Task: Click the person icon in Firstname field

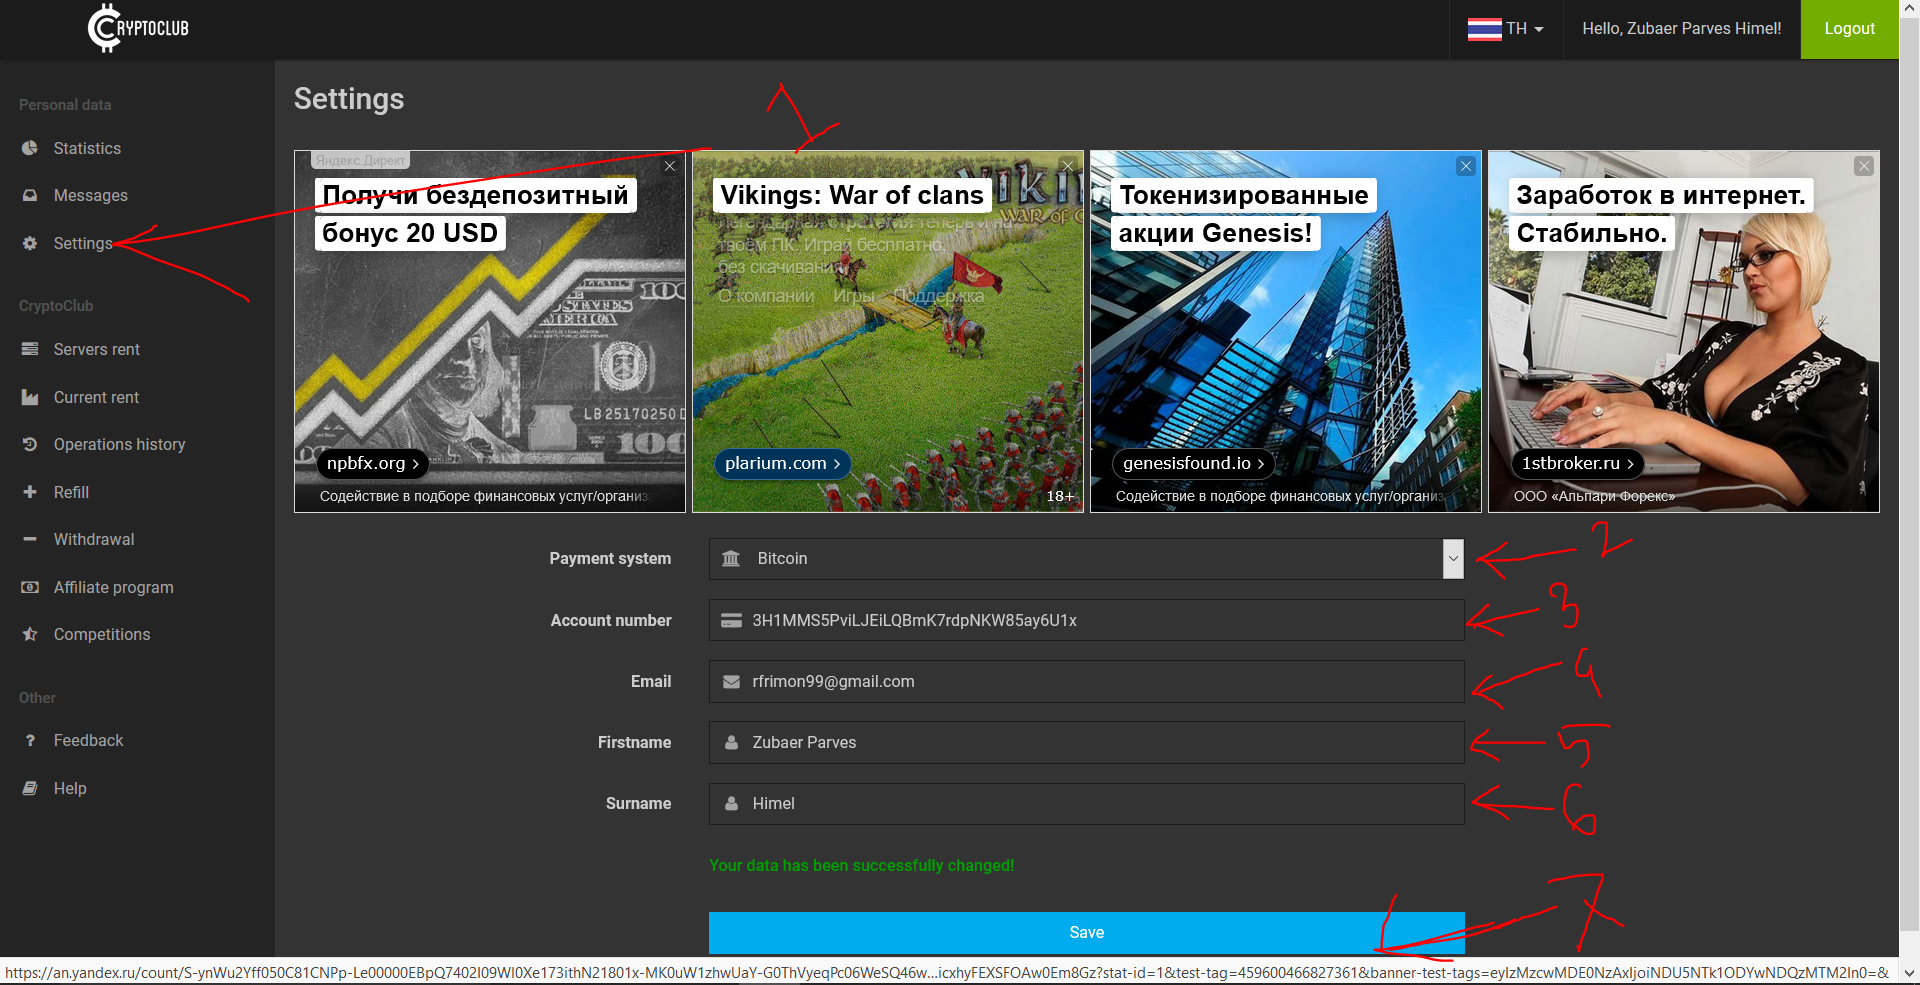Action: 731,742
